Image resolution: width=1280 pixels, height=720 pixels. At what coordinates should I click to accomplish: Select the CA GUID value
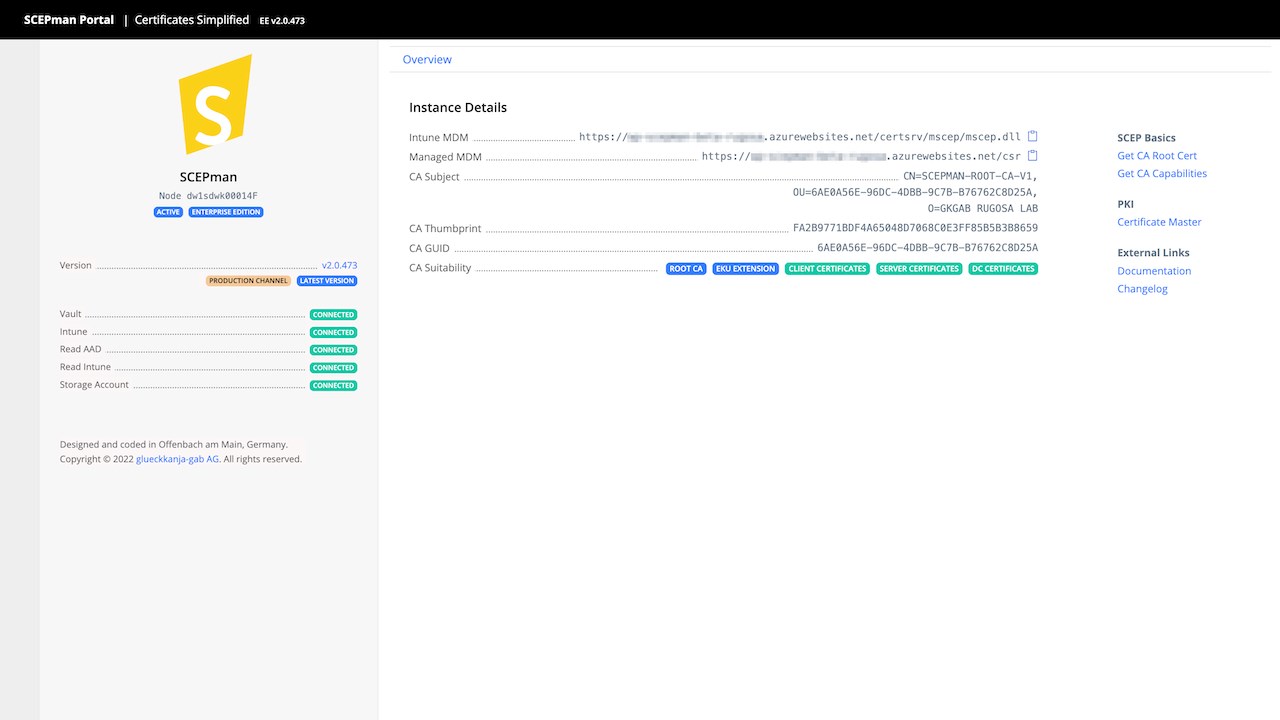pyautogui.click(x=927, y=248)
